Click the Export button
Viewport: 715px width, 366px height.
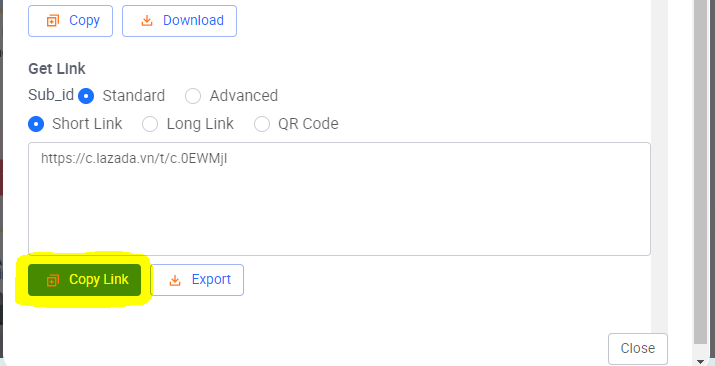click(x=197, y=280)
